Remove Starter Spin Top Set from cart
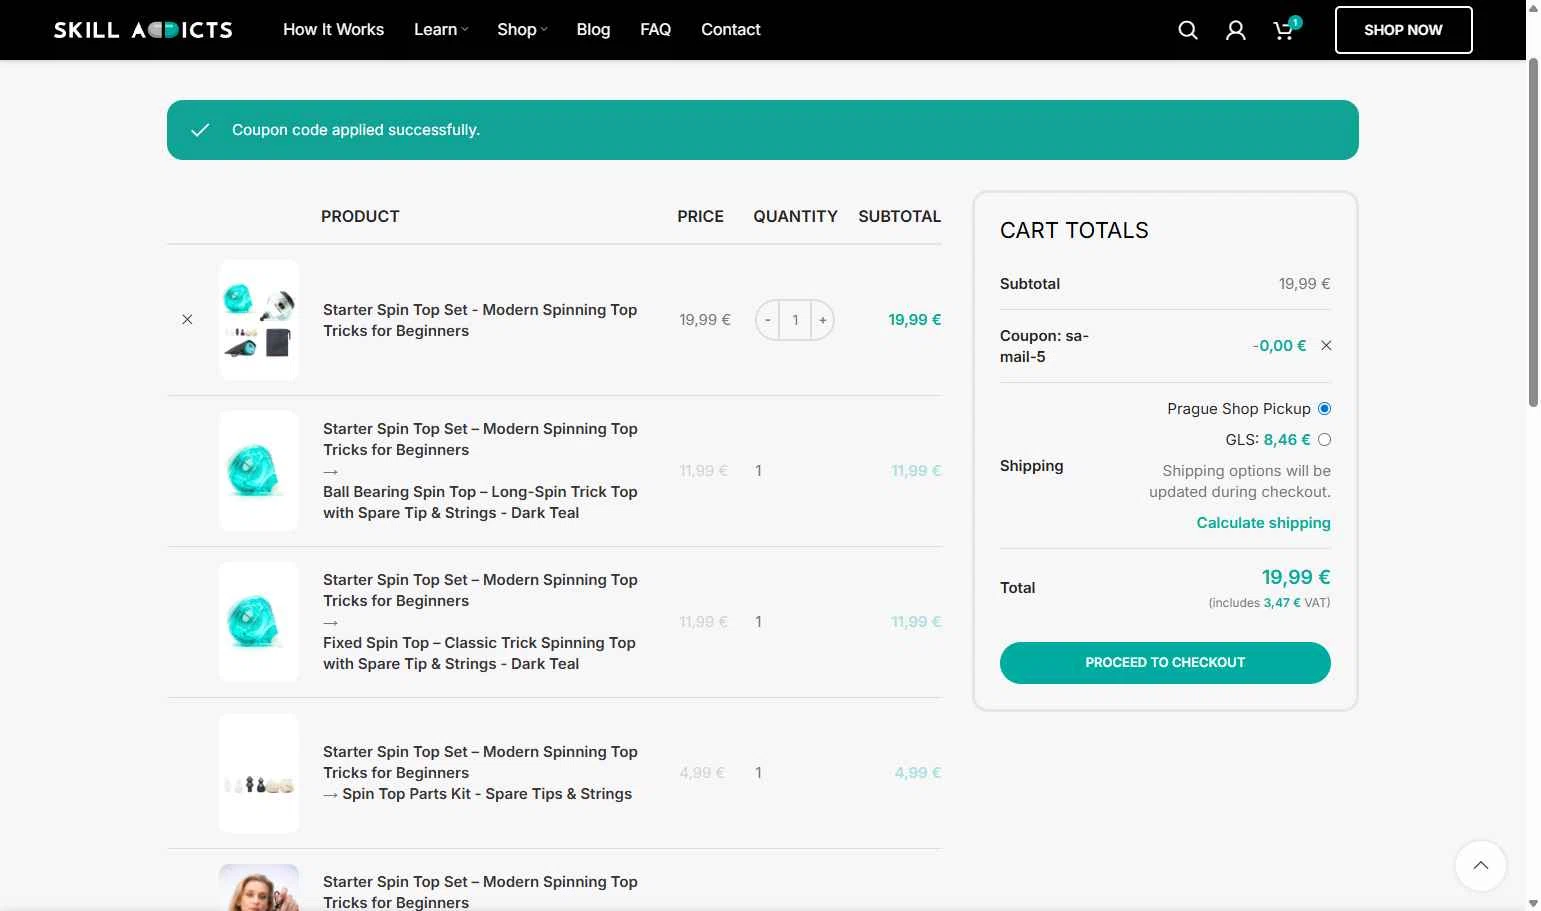 coord(187,320)
